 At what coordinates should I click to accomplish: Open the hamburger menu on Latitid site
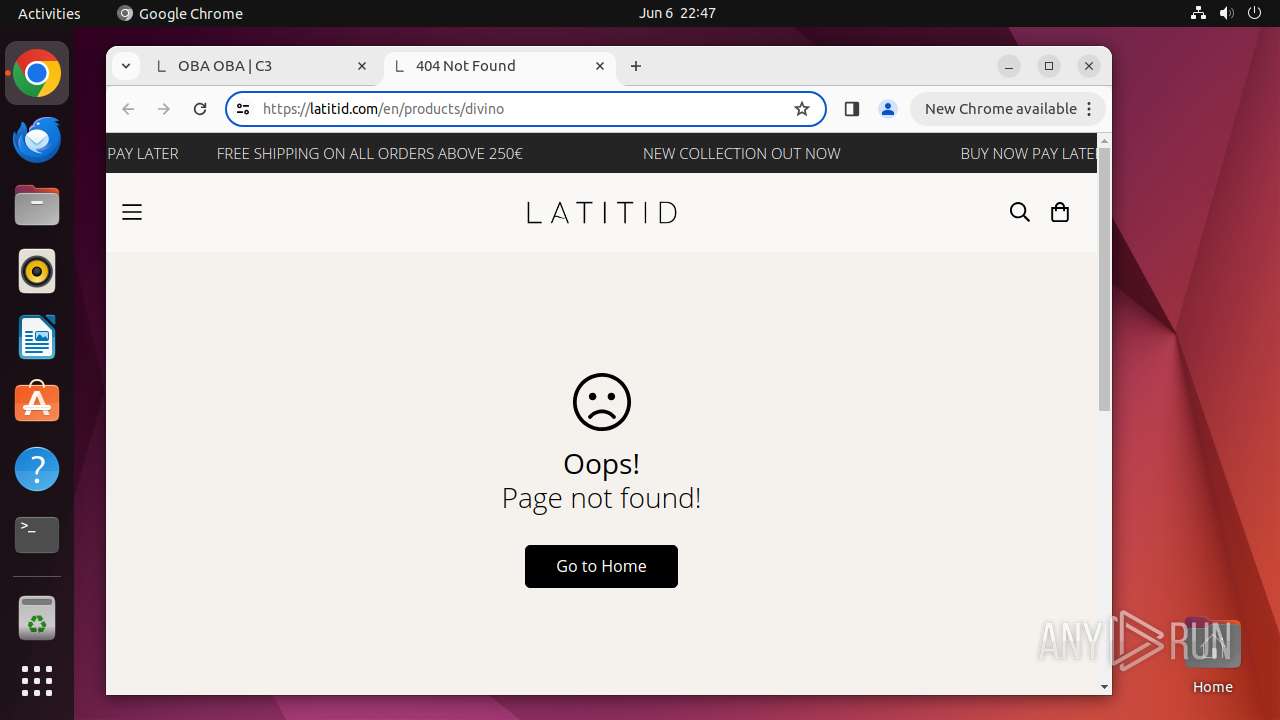(x=132, y=212)
